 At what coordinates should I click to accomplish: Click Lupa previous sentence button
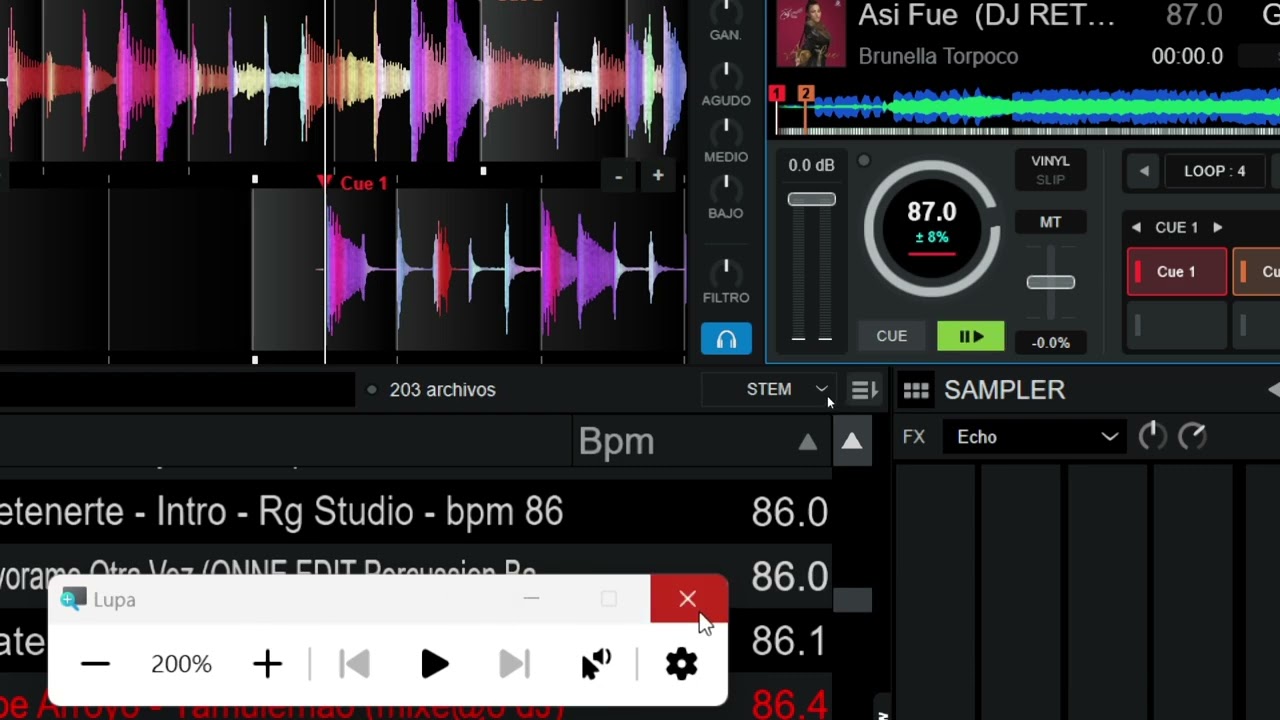click(x=354, y=664)
